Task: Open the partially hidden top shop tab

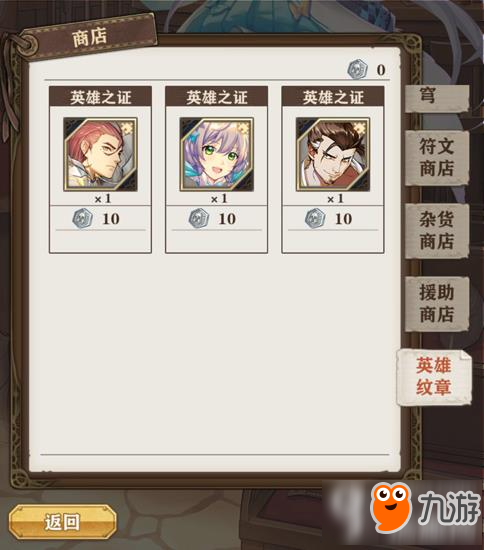Action: click(437, 98)
